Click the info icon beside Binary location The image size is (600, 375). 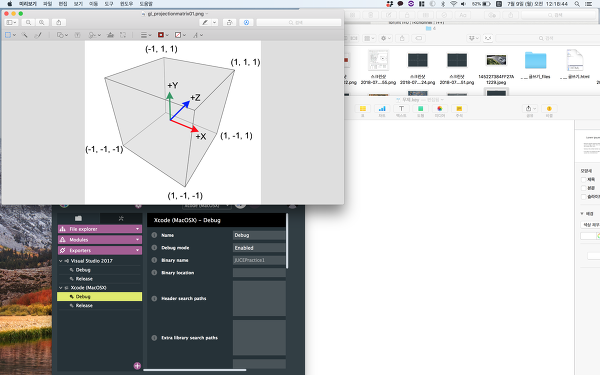154,273
